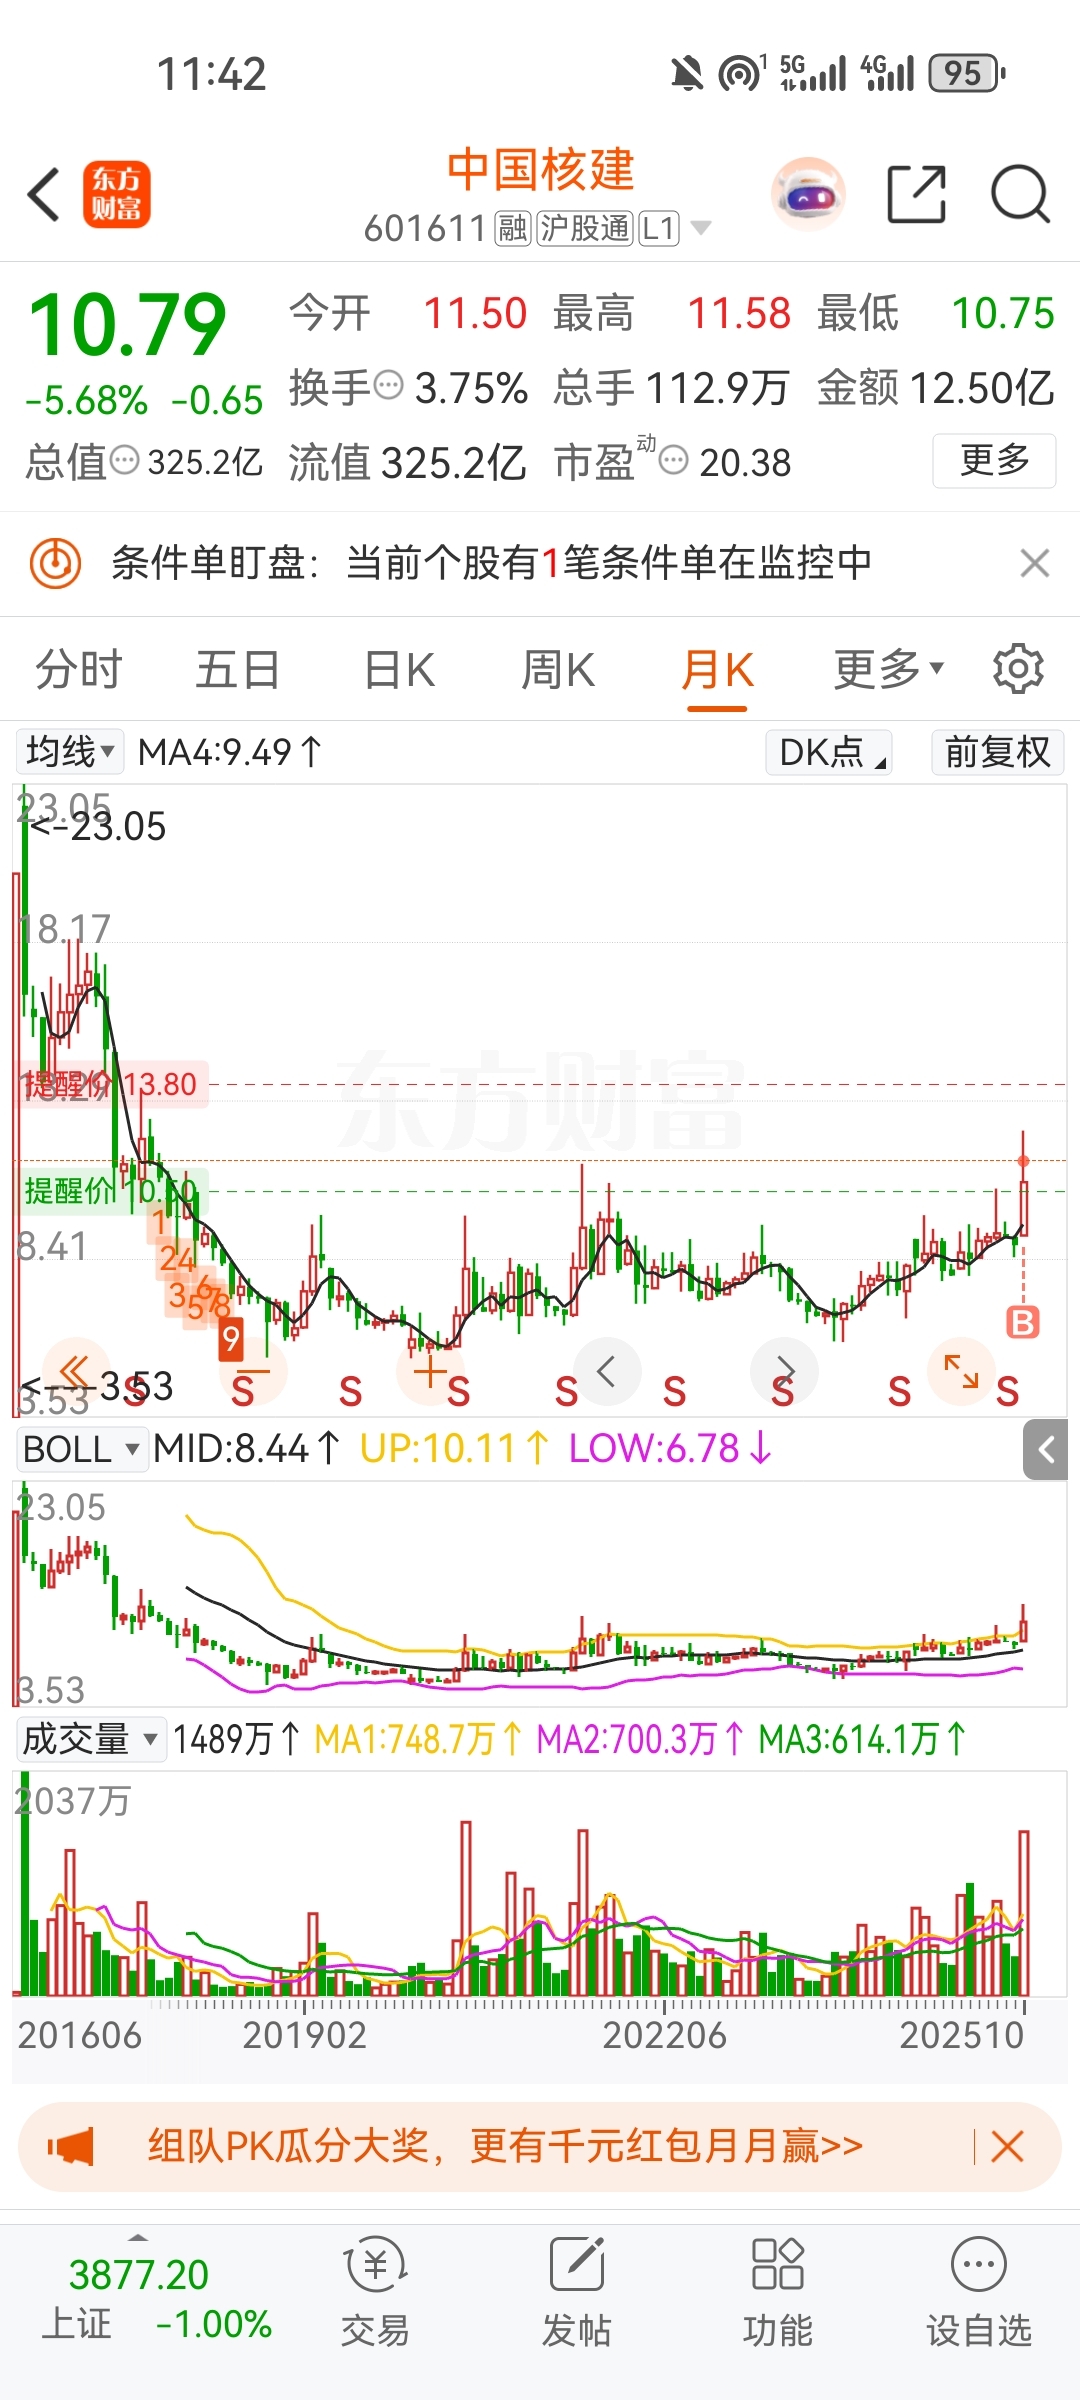Move chart cursor left with arrow
The height and width of the screenshot is (2400, 1080).
(605, 1370)
